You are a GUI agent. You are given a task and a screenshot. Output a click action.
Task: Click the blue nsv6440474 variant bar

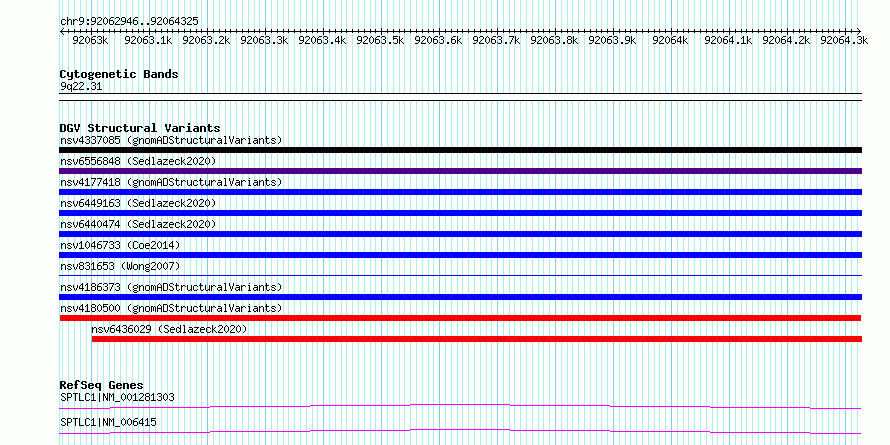[x=460, y=234]
